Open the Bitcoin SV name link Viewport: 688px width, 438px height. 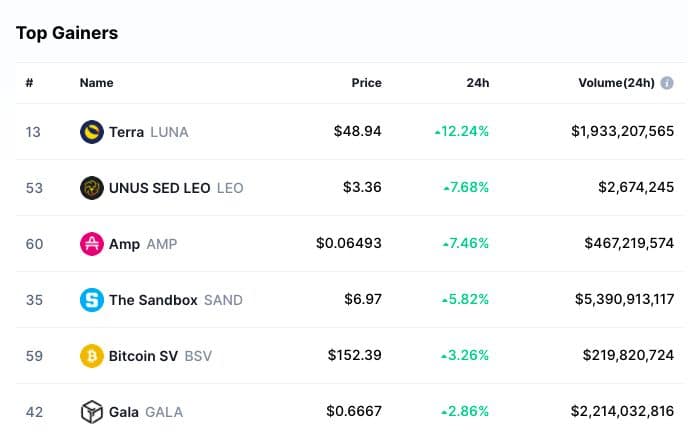click(143, 356)
